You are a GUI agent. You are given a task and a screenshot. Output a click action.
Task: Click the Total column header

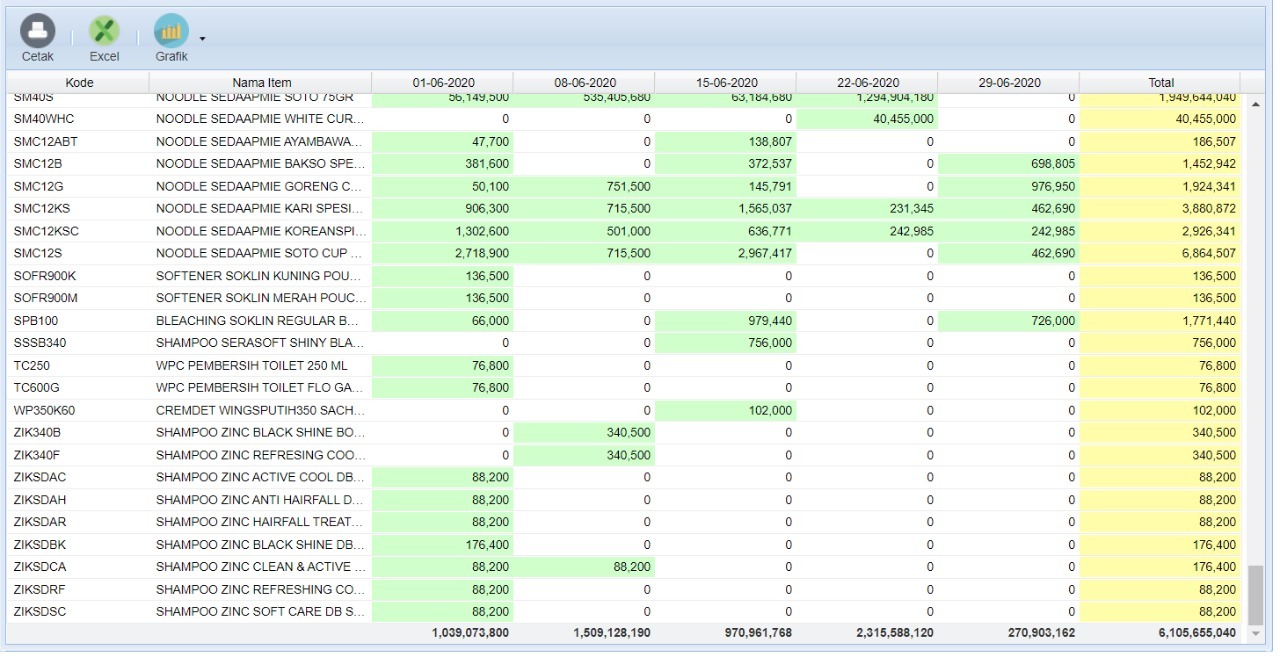point(1160,83)
